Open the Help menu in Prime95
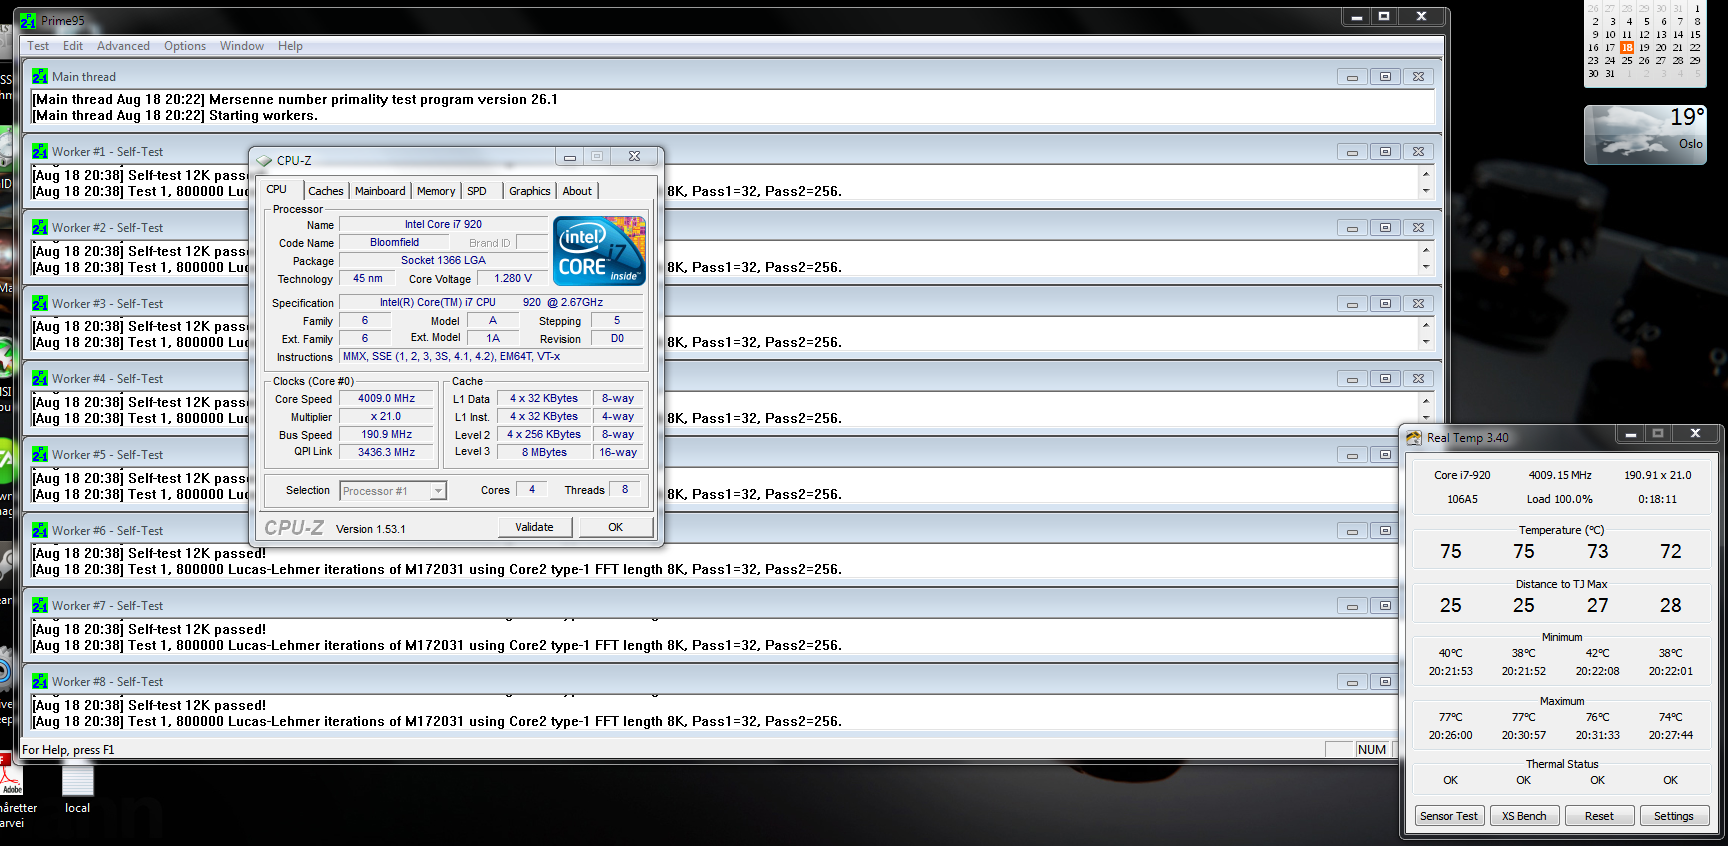Viewport: 1728px width, 846px height. (x=290, y=46)
